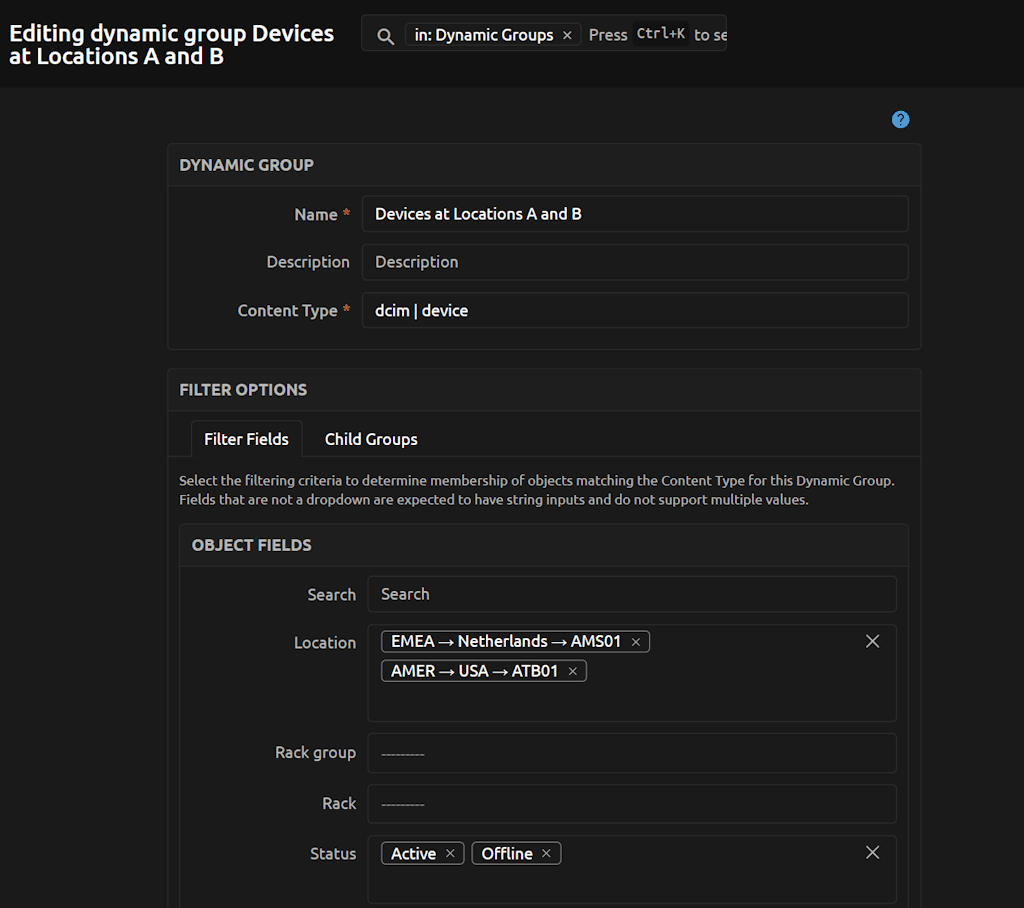Clear all selected Locations with the X icon
Image resolution: width=1024 pixels, height=908 pixels.
pos(872,641)
